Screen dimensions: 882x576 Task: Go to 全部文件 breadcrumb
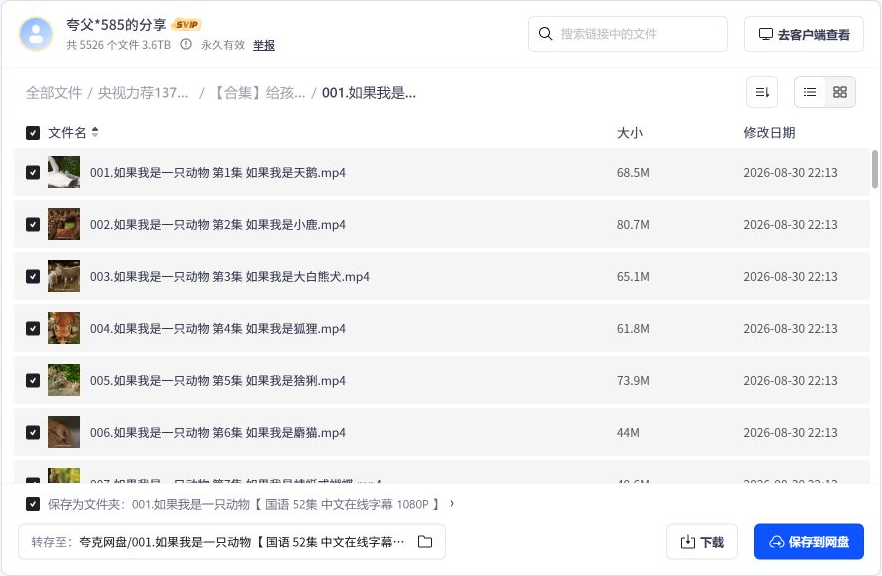[x=54, y=93]
